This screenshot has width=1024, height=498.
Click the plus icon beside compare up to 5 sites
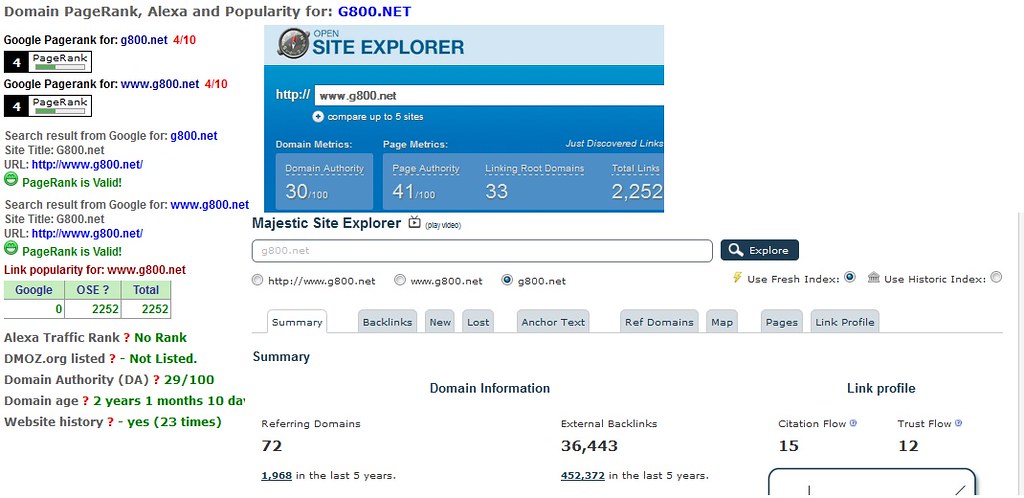tap(318, 117)
